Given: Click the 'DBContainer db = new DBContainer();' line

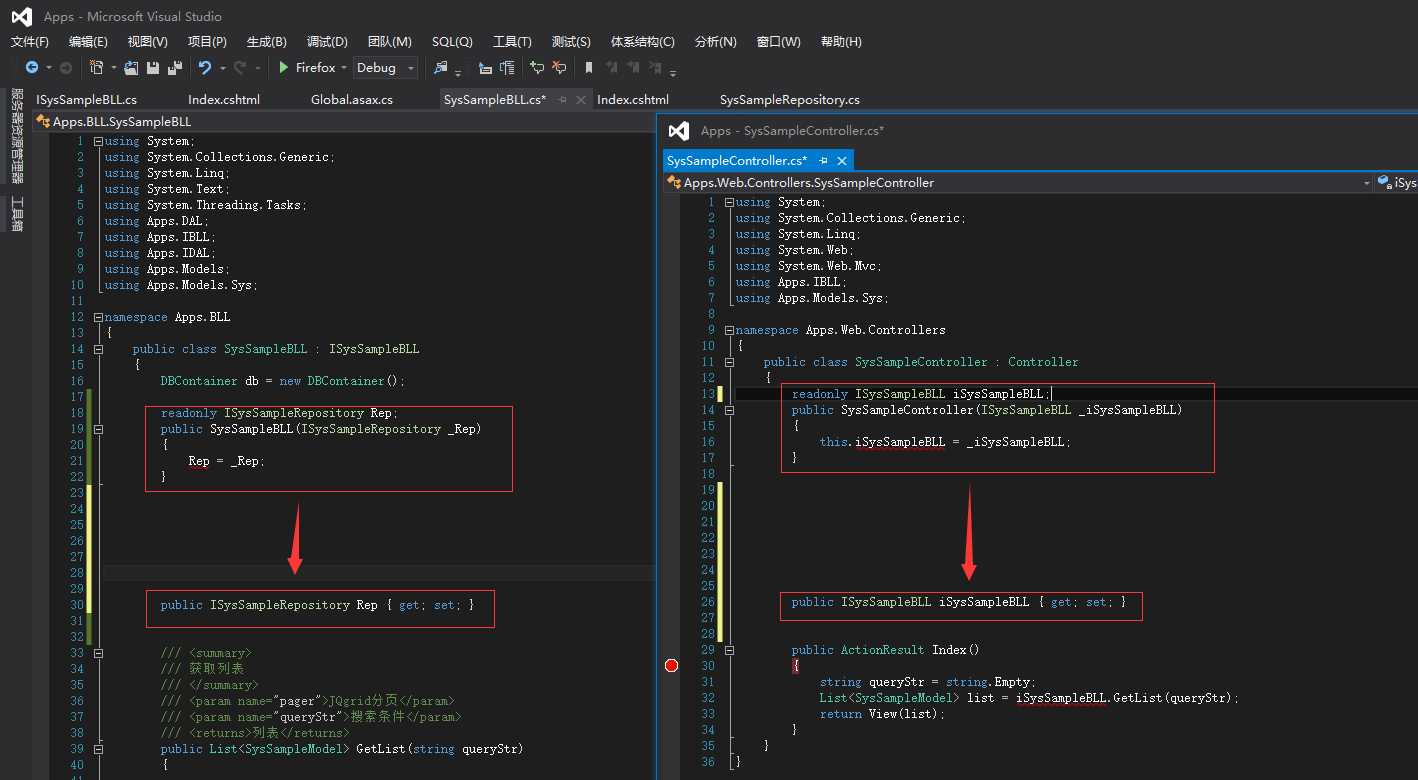Looking at the screenshot, I should (x=282, y=381).
